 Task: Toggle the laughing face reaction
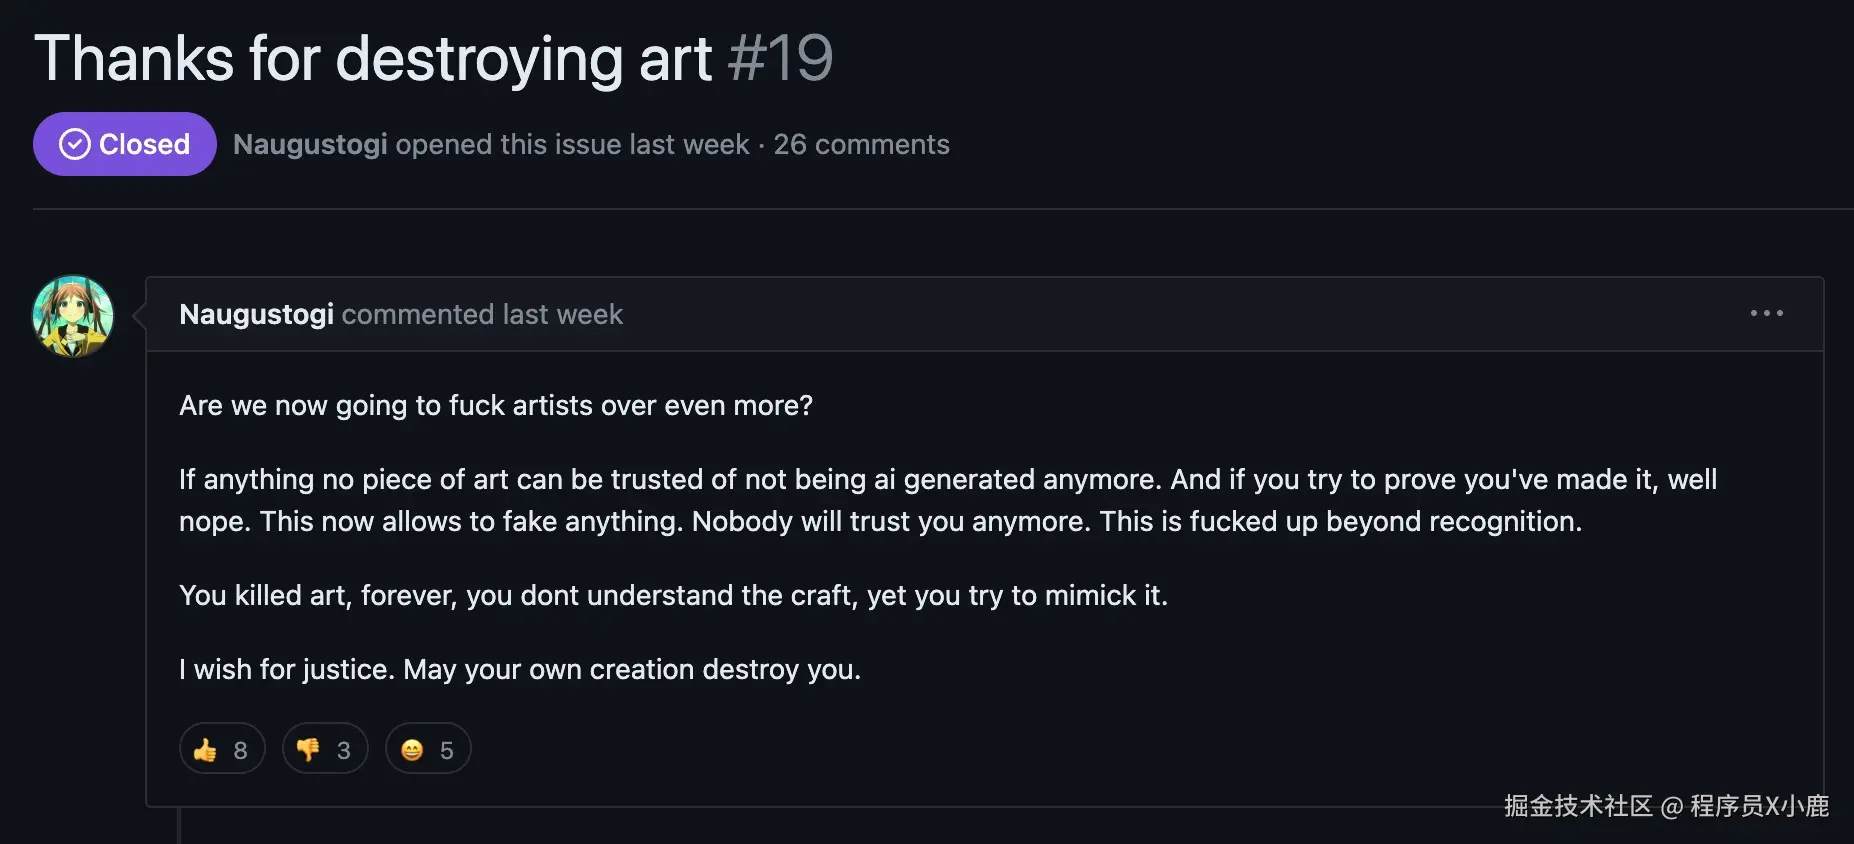click(x=428, y=749)
